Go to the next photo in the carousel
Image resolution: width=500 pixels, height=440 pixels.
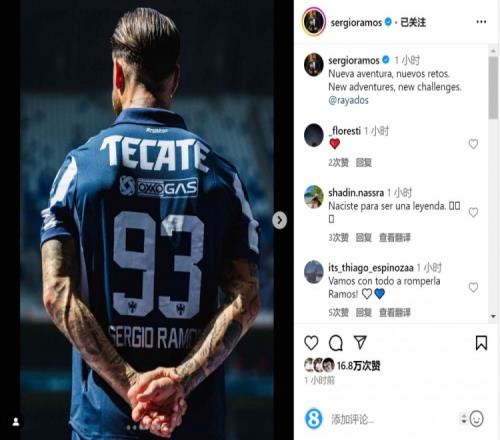pyautogui.click(x=279, y=220)
